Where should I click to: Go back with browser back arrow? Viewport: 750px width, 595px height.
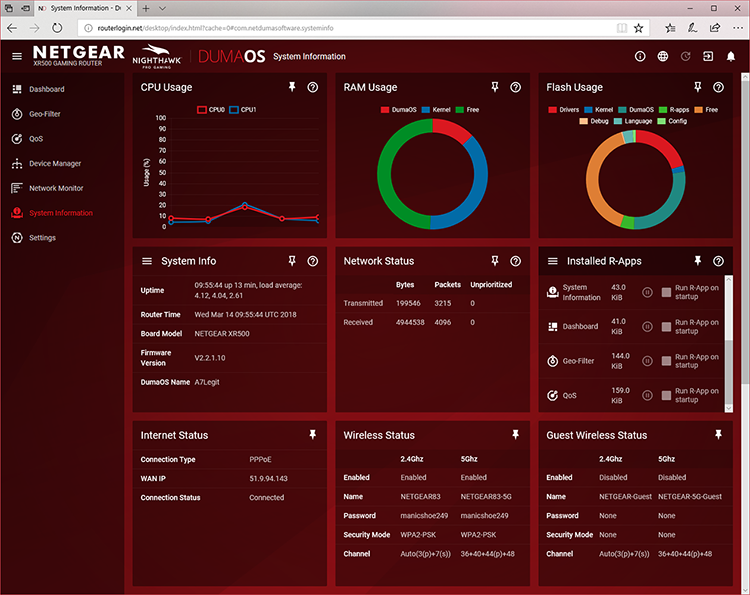tap(12, 28)
